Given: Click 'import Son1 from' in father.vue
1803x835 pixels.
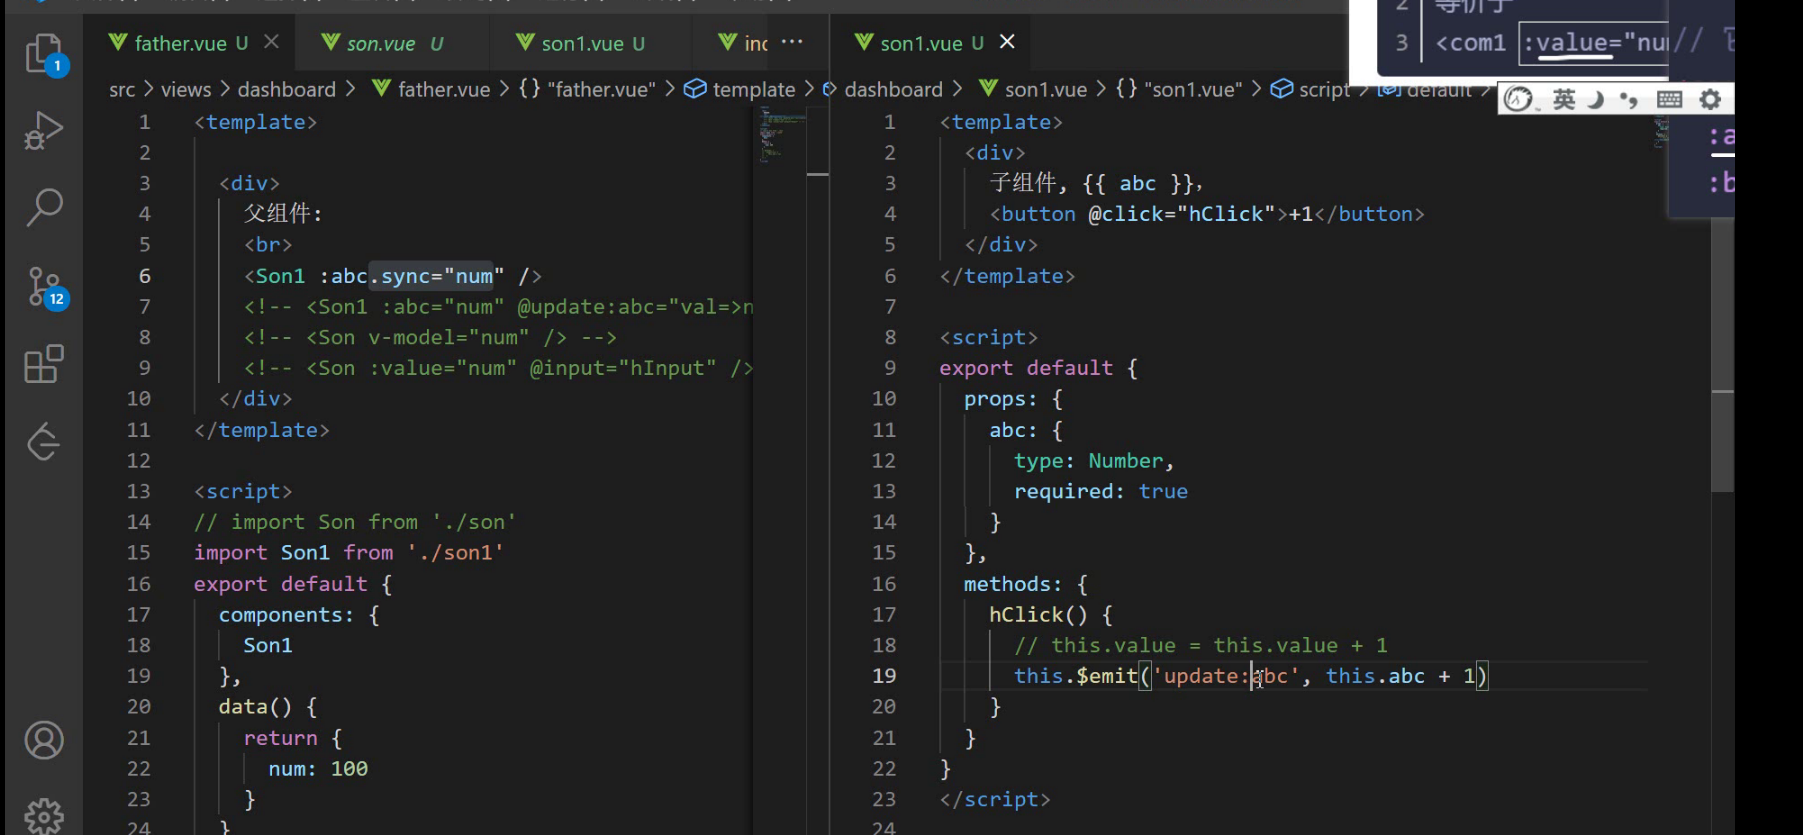Looking at the screenshot, I should (x=294, y=553).
